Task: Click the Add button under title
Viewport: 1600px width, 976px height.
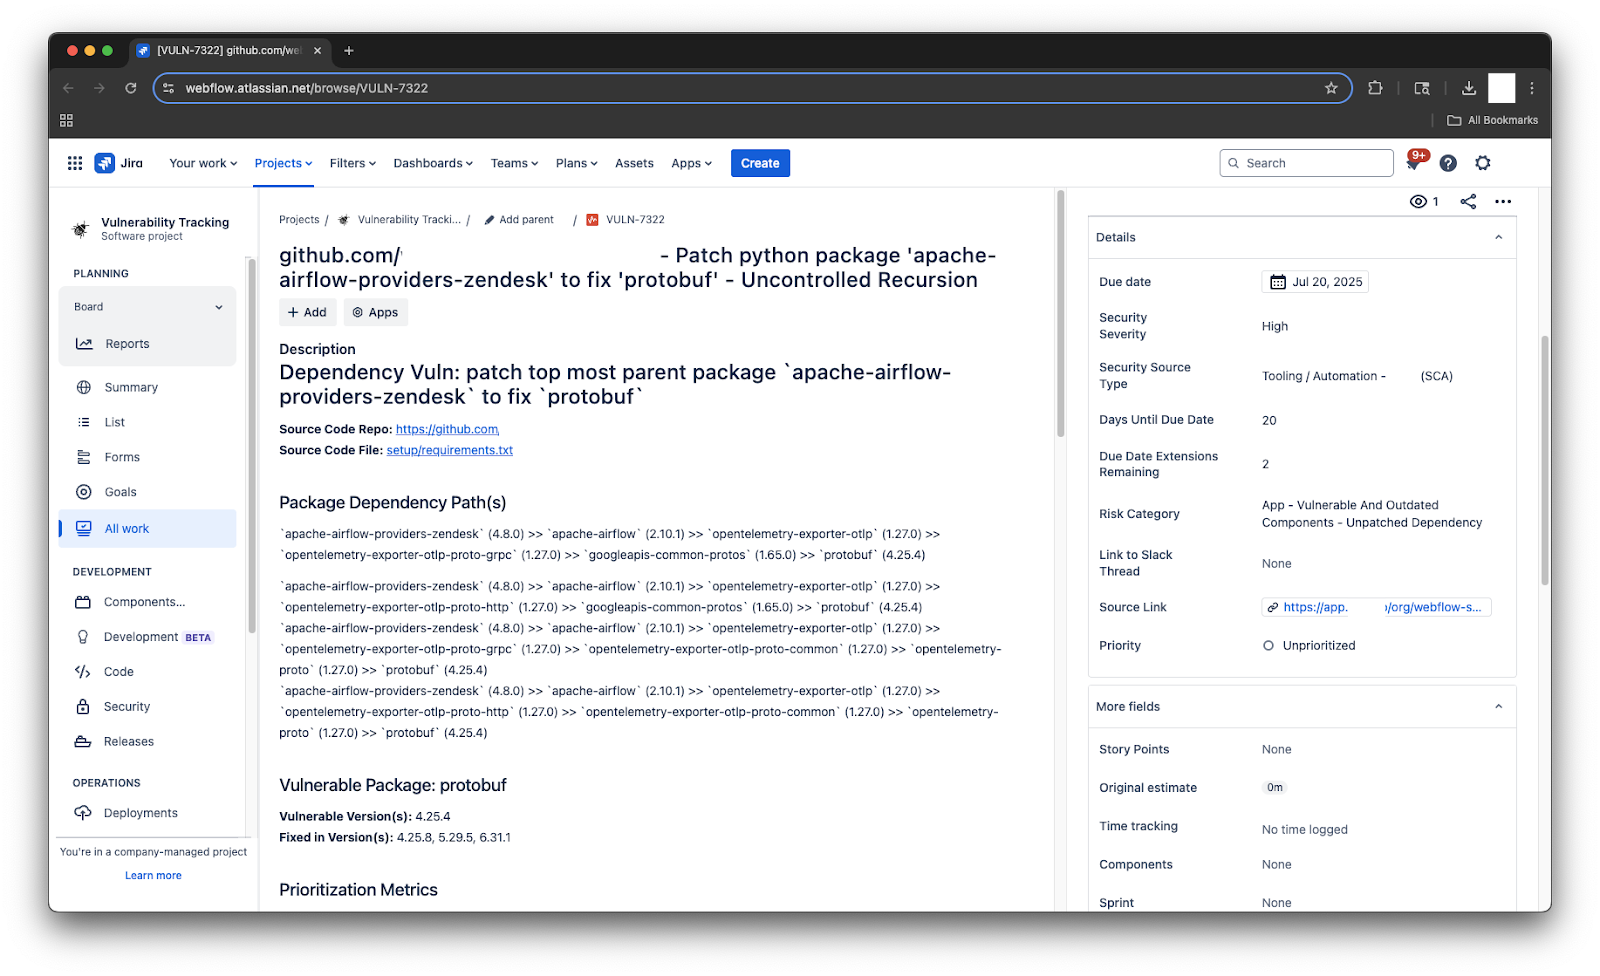Action: tap(307, 312)
